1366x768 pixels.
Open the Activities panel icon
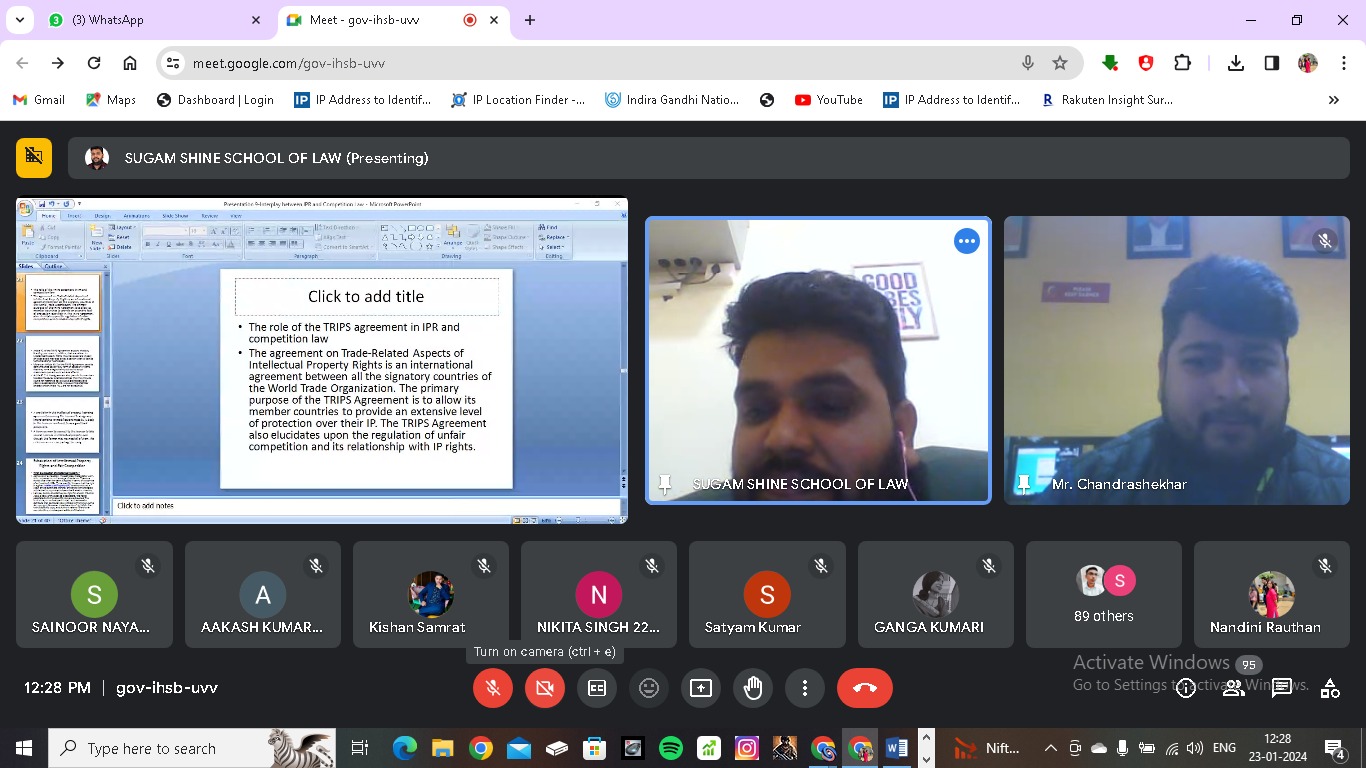point(1330,688)
